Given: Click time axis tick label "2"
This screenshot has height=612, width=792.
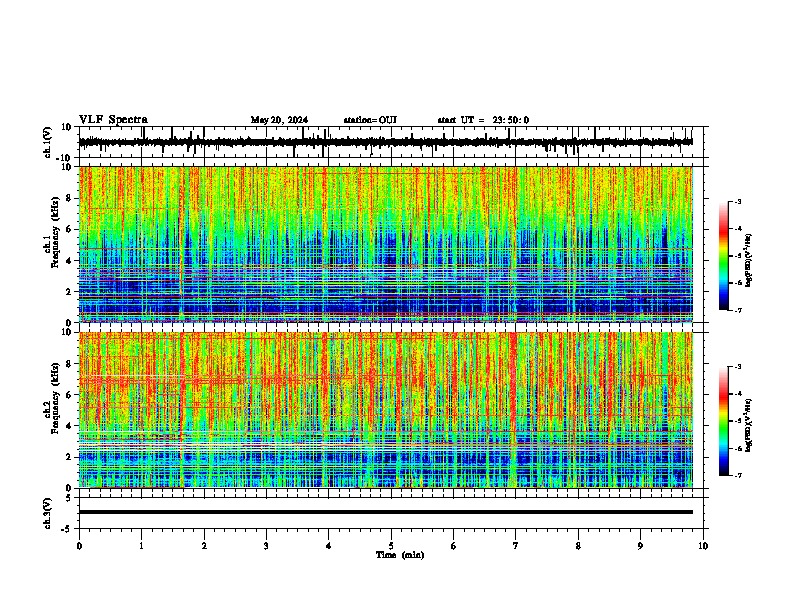Looking at the screenshot, I should point(204,546).
